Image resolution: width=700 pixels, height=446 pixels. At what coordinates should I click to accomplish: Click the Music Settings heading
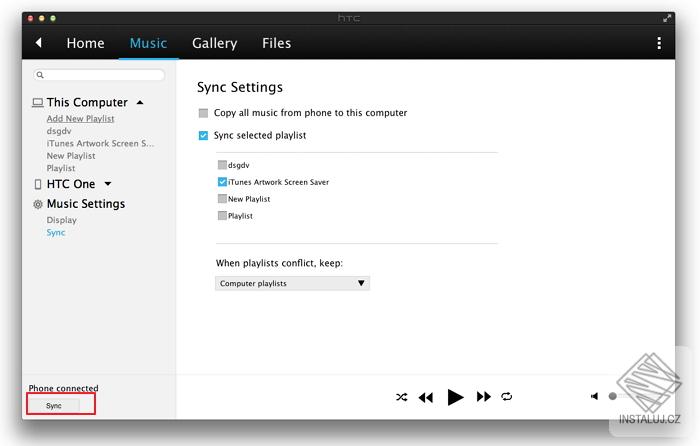tap(86, 204)
